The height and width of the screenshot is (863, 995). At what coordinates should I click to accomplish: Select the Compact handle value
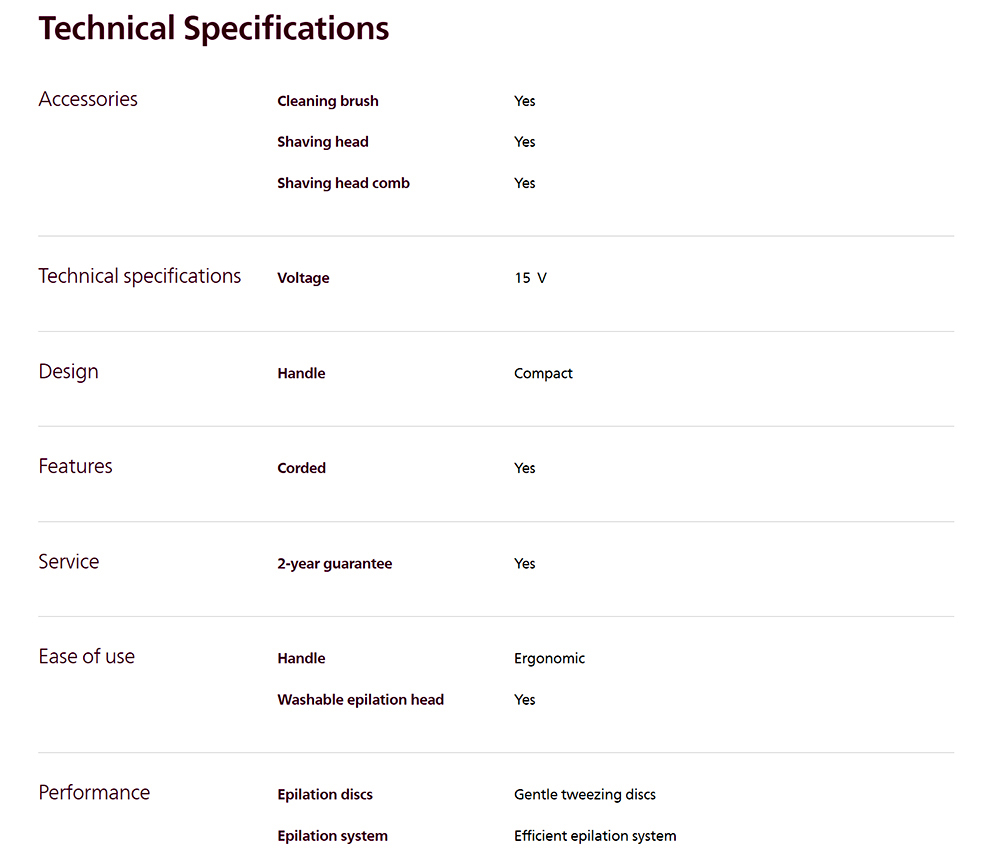click(543, 373)
